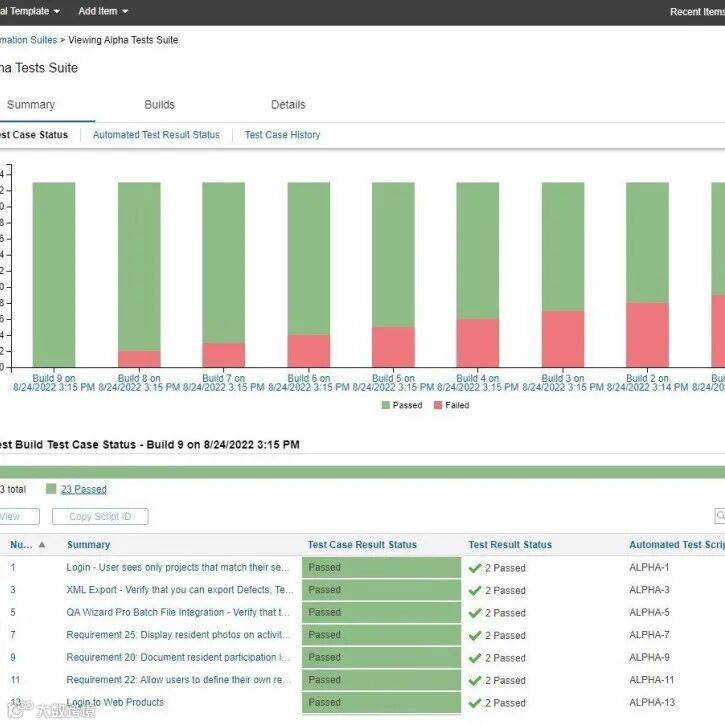The width and height of the screenshot is (725, 725).
Task: Open the Template dropdown in top bar
Action: tap(30, 11)
